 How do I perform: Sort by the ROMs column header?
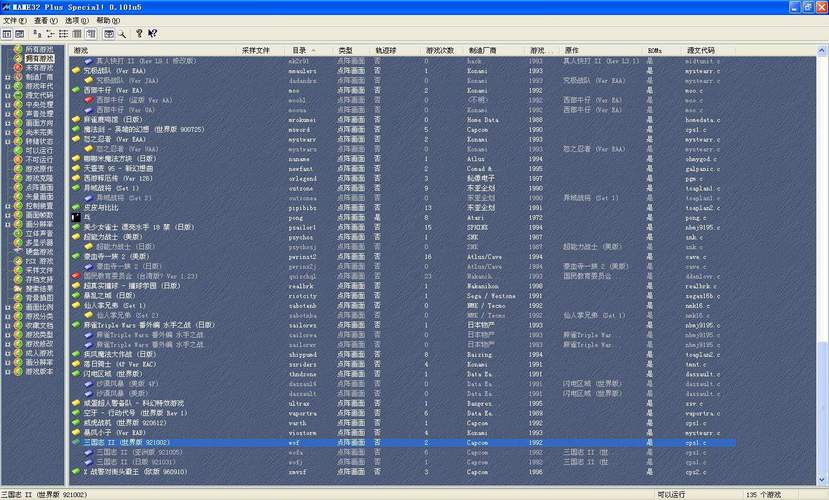click(x=662, y=50)
